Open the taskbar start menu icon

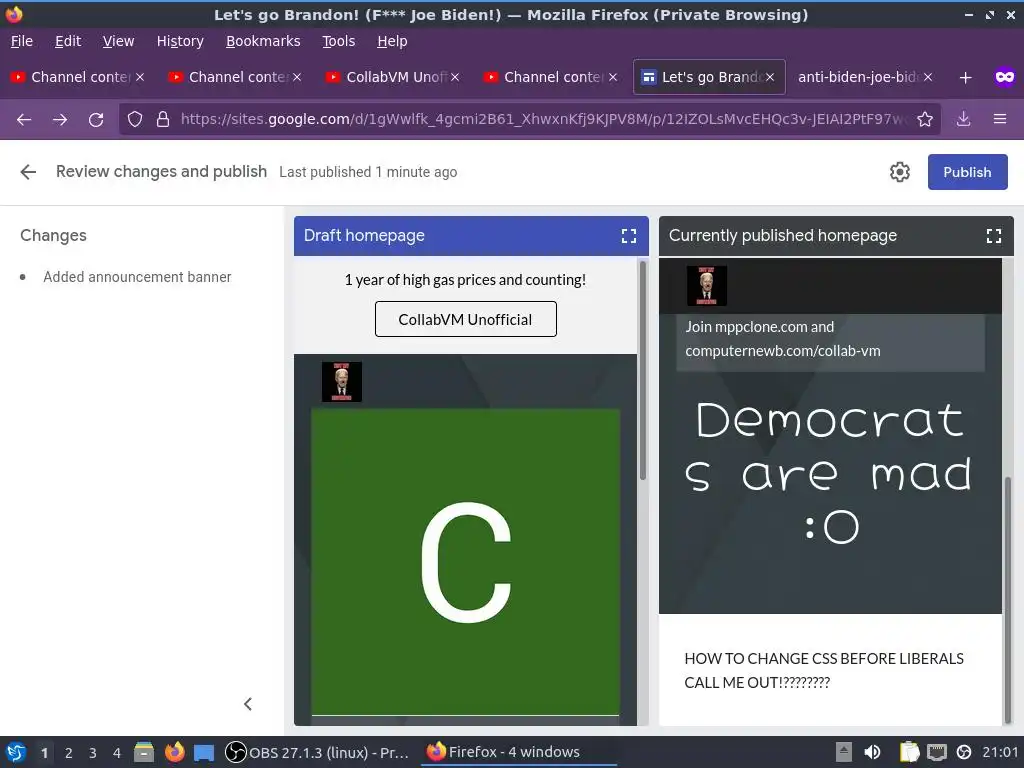(x=16, y=752)
